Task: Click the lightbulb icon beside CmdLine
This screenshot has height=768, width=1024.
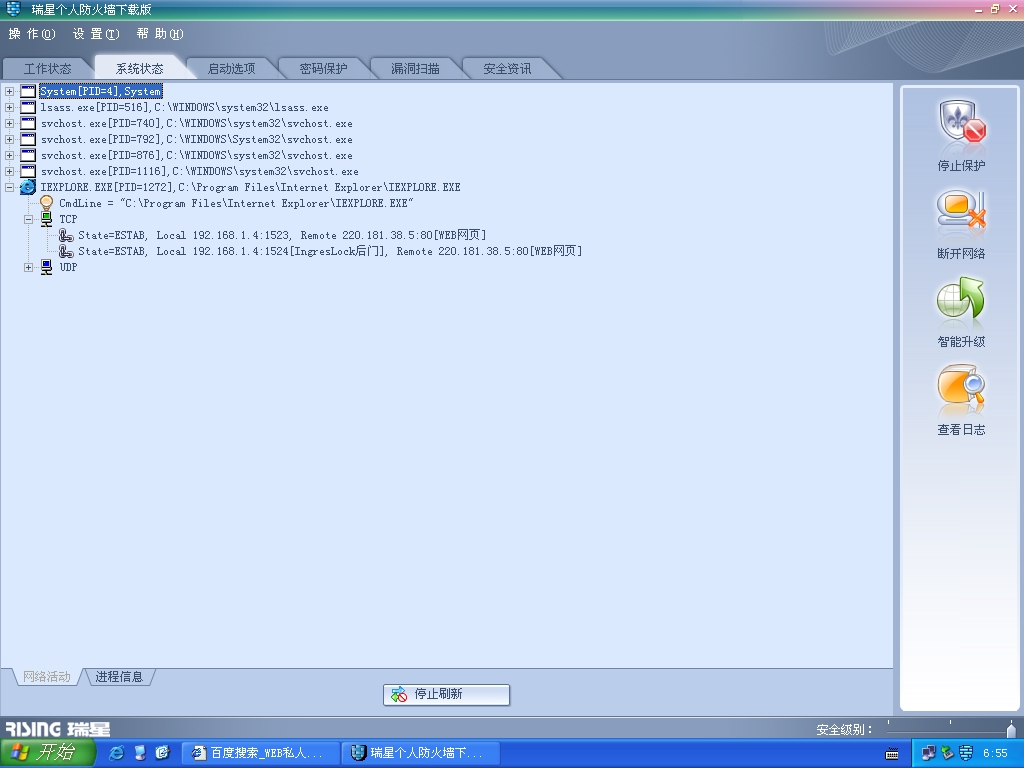Action: click(46, 203)
